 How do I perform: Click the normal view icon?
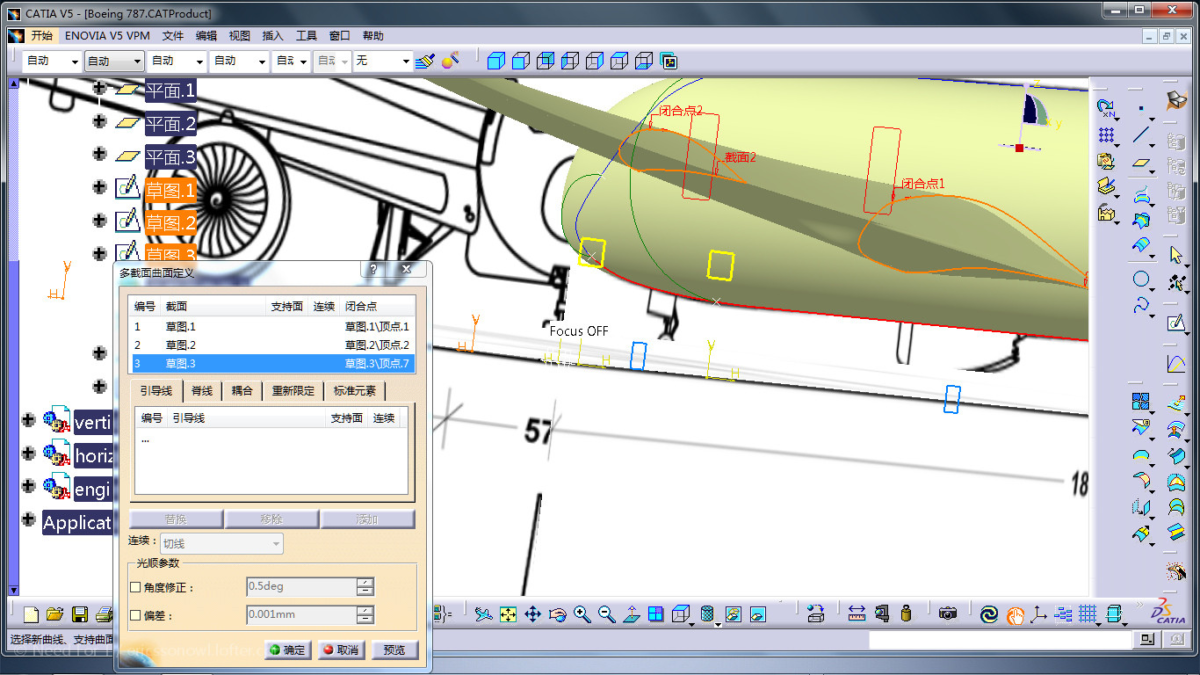(632, 614)
